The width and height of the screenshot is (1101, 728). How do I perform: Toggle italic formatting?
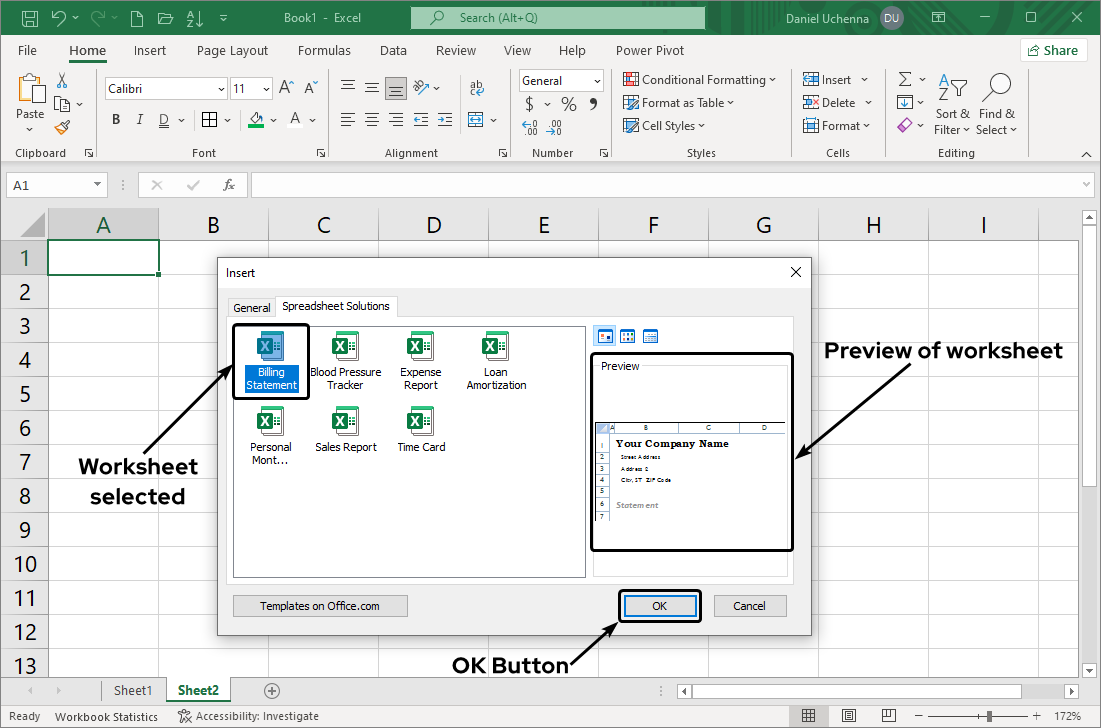(139, 119)
